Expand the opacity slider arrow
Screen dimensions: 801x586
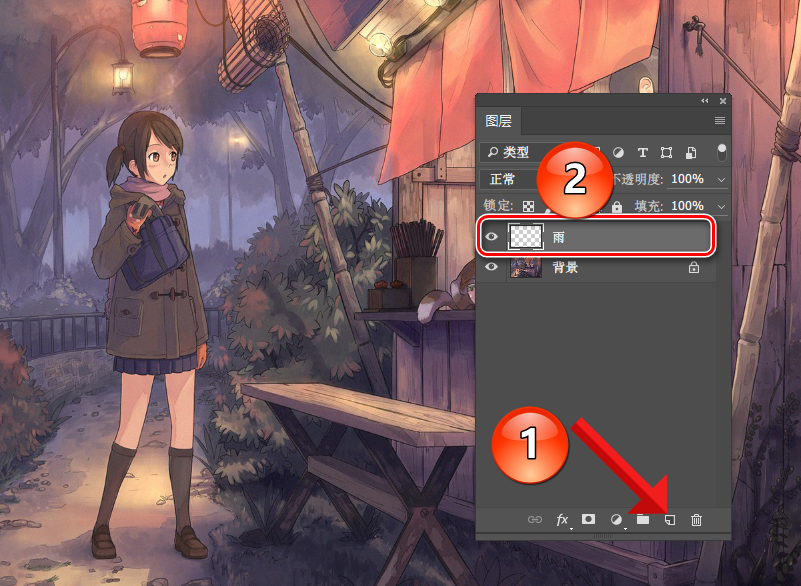click(721, 179)
